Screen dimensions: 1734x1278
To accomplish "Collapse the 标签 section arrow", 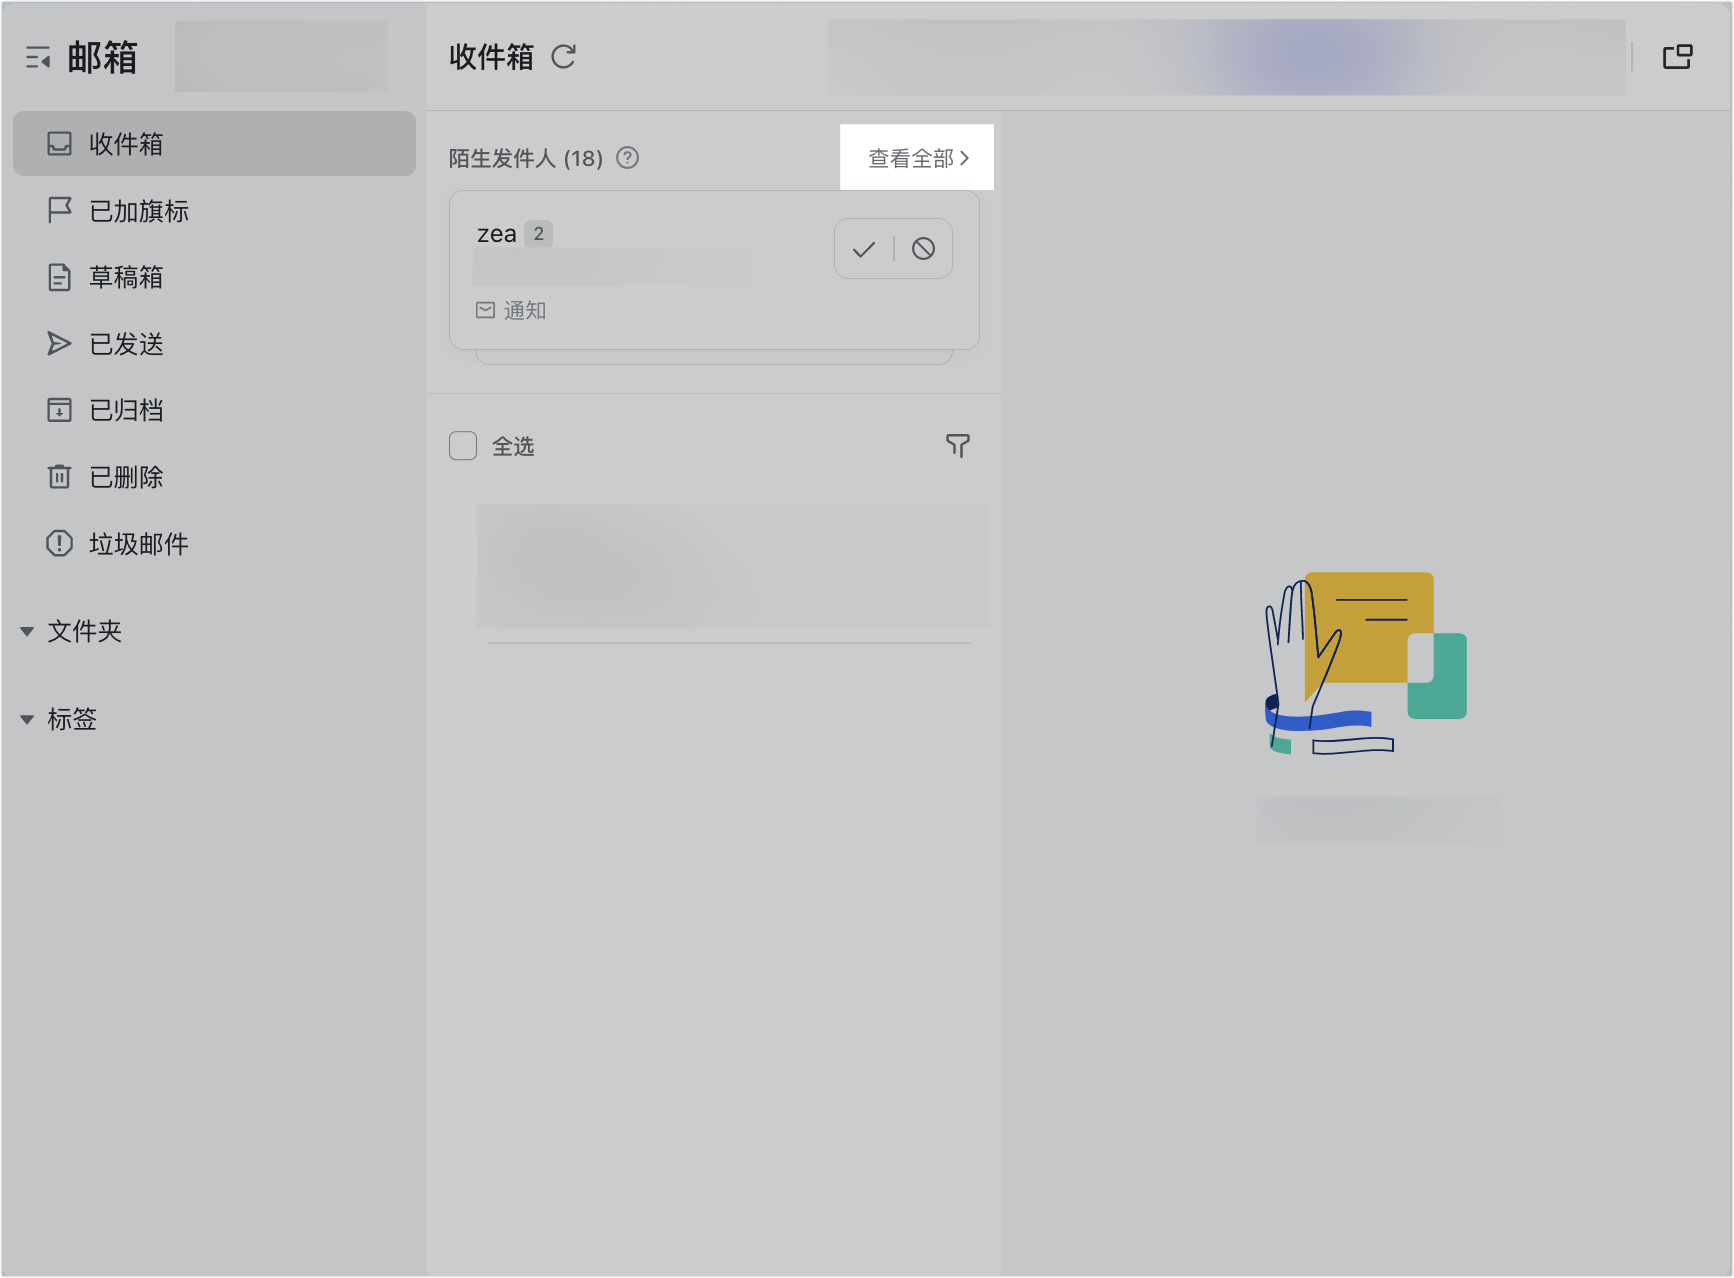I will [27, 719].
